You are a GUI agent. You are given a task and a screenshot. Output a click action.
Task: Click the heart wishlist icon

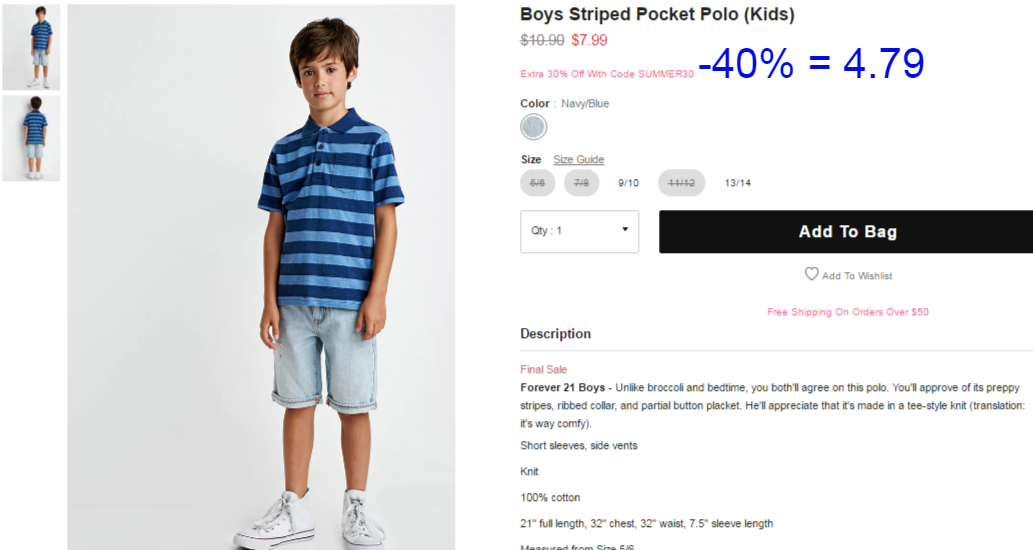pos(812,274)
